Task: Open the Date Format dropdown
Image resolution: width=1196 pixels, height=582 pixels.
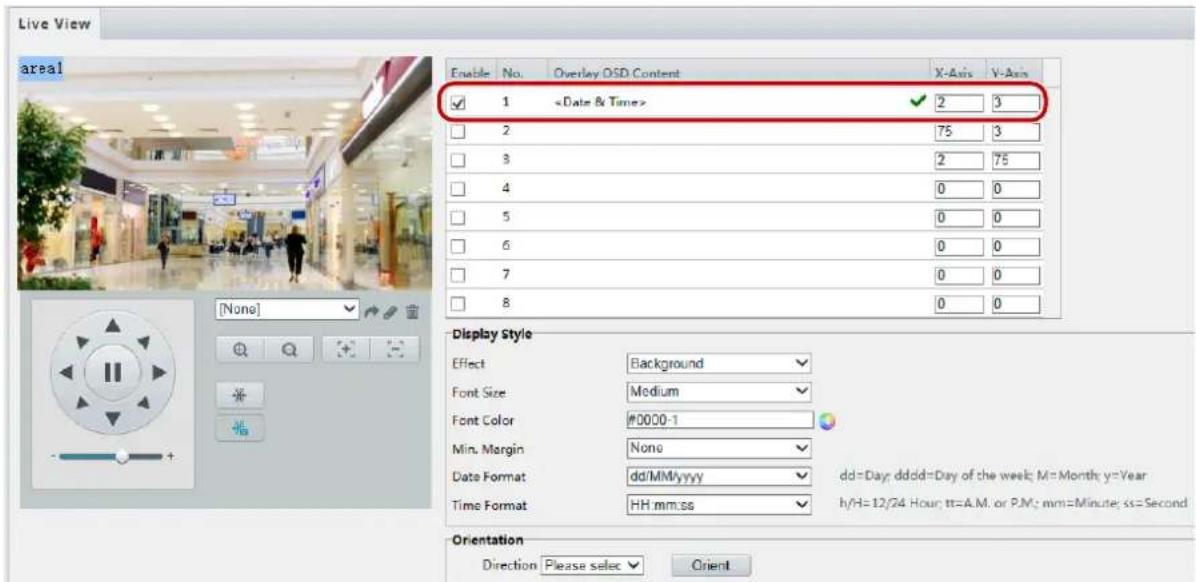Action: 718,477
